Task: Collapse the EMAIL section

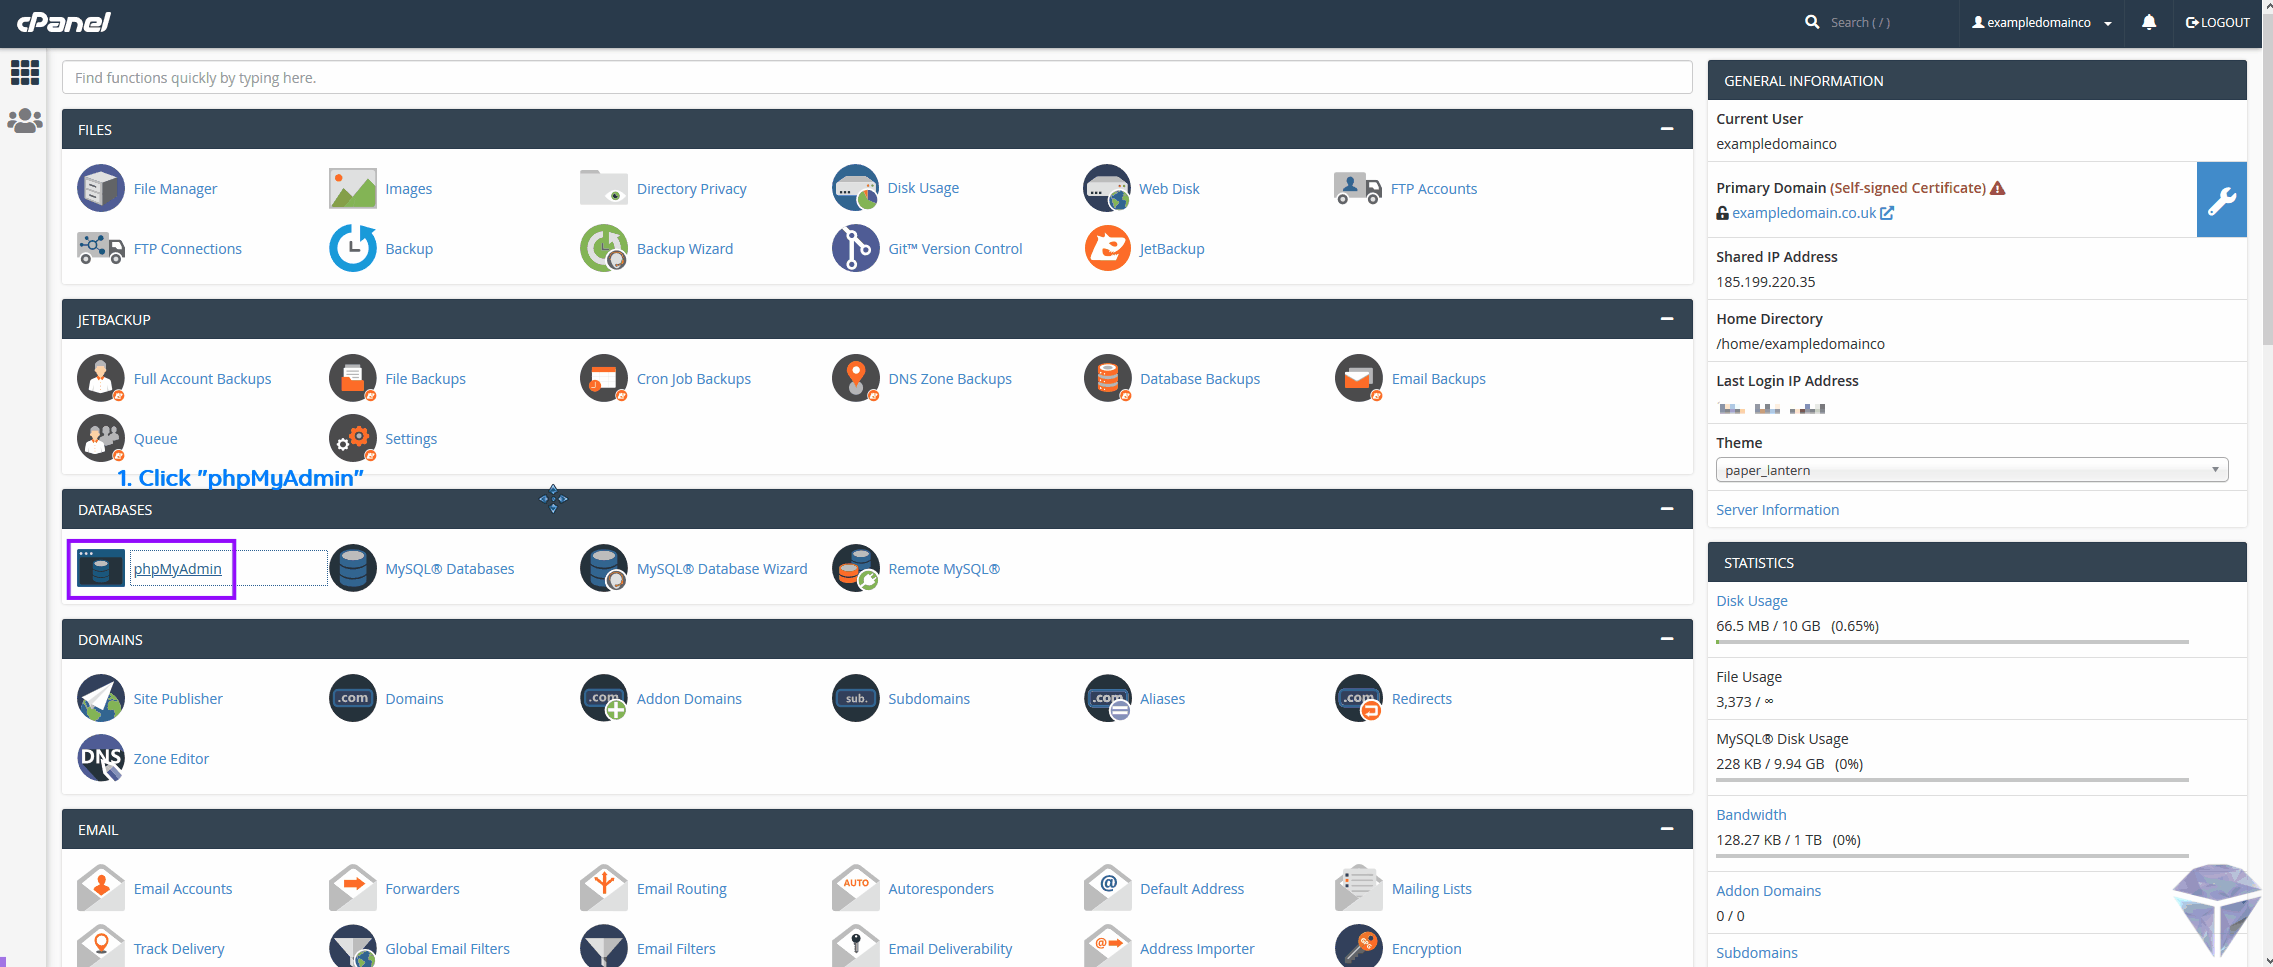Action: pos(1667,829)
